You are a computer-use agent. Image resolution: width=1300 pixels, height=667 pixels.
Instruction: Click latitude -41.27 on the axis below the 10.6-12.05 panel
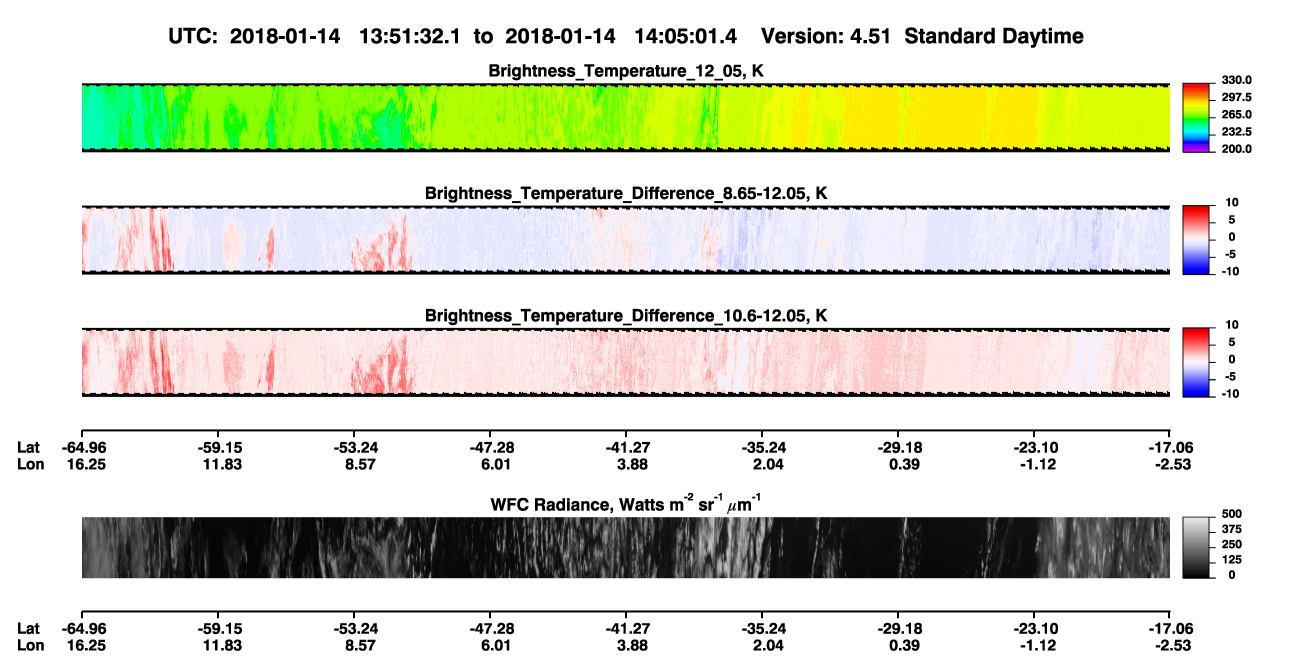[x=628, y=447]
